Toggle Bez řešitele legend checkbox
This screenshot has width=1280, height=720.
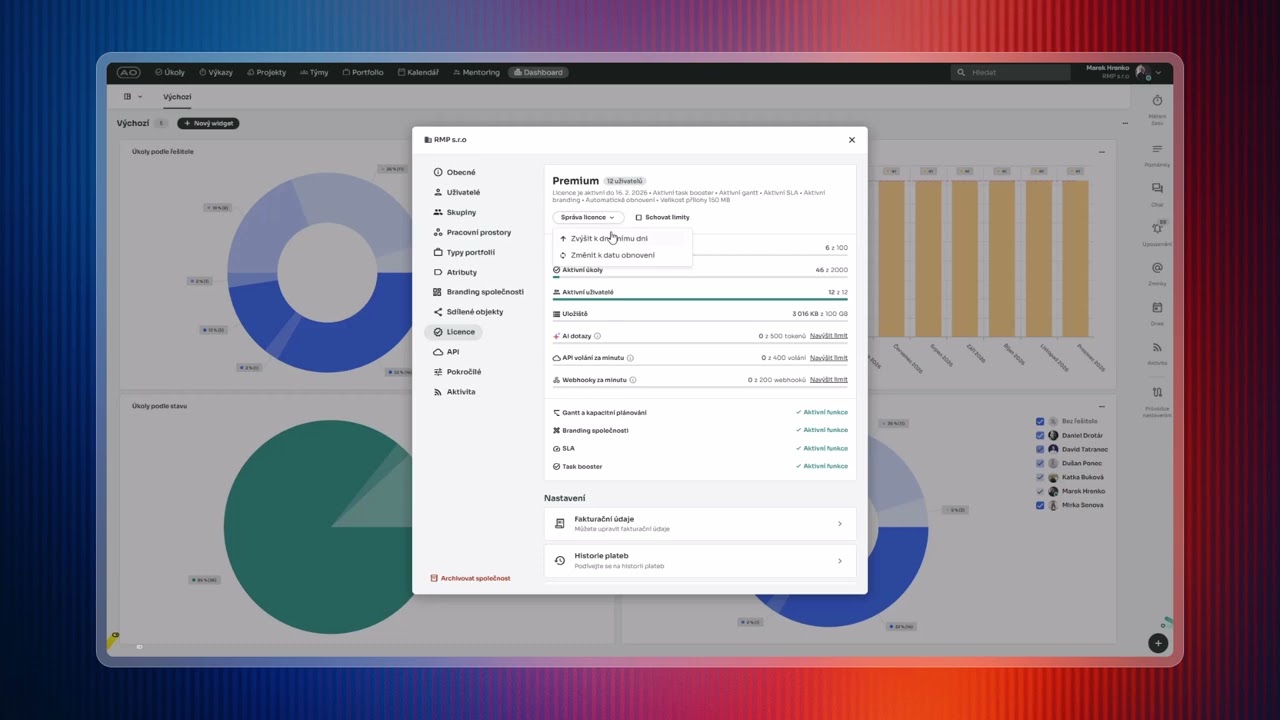point(1040,422)
